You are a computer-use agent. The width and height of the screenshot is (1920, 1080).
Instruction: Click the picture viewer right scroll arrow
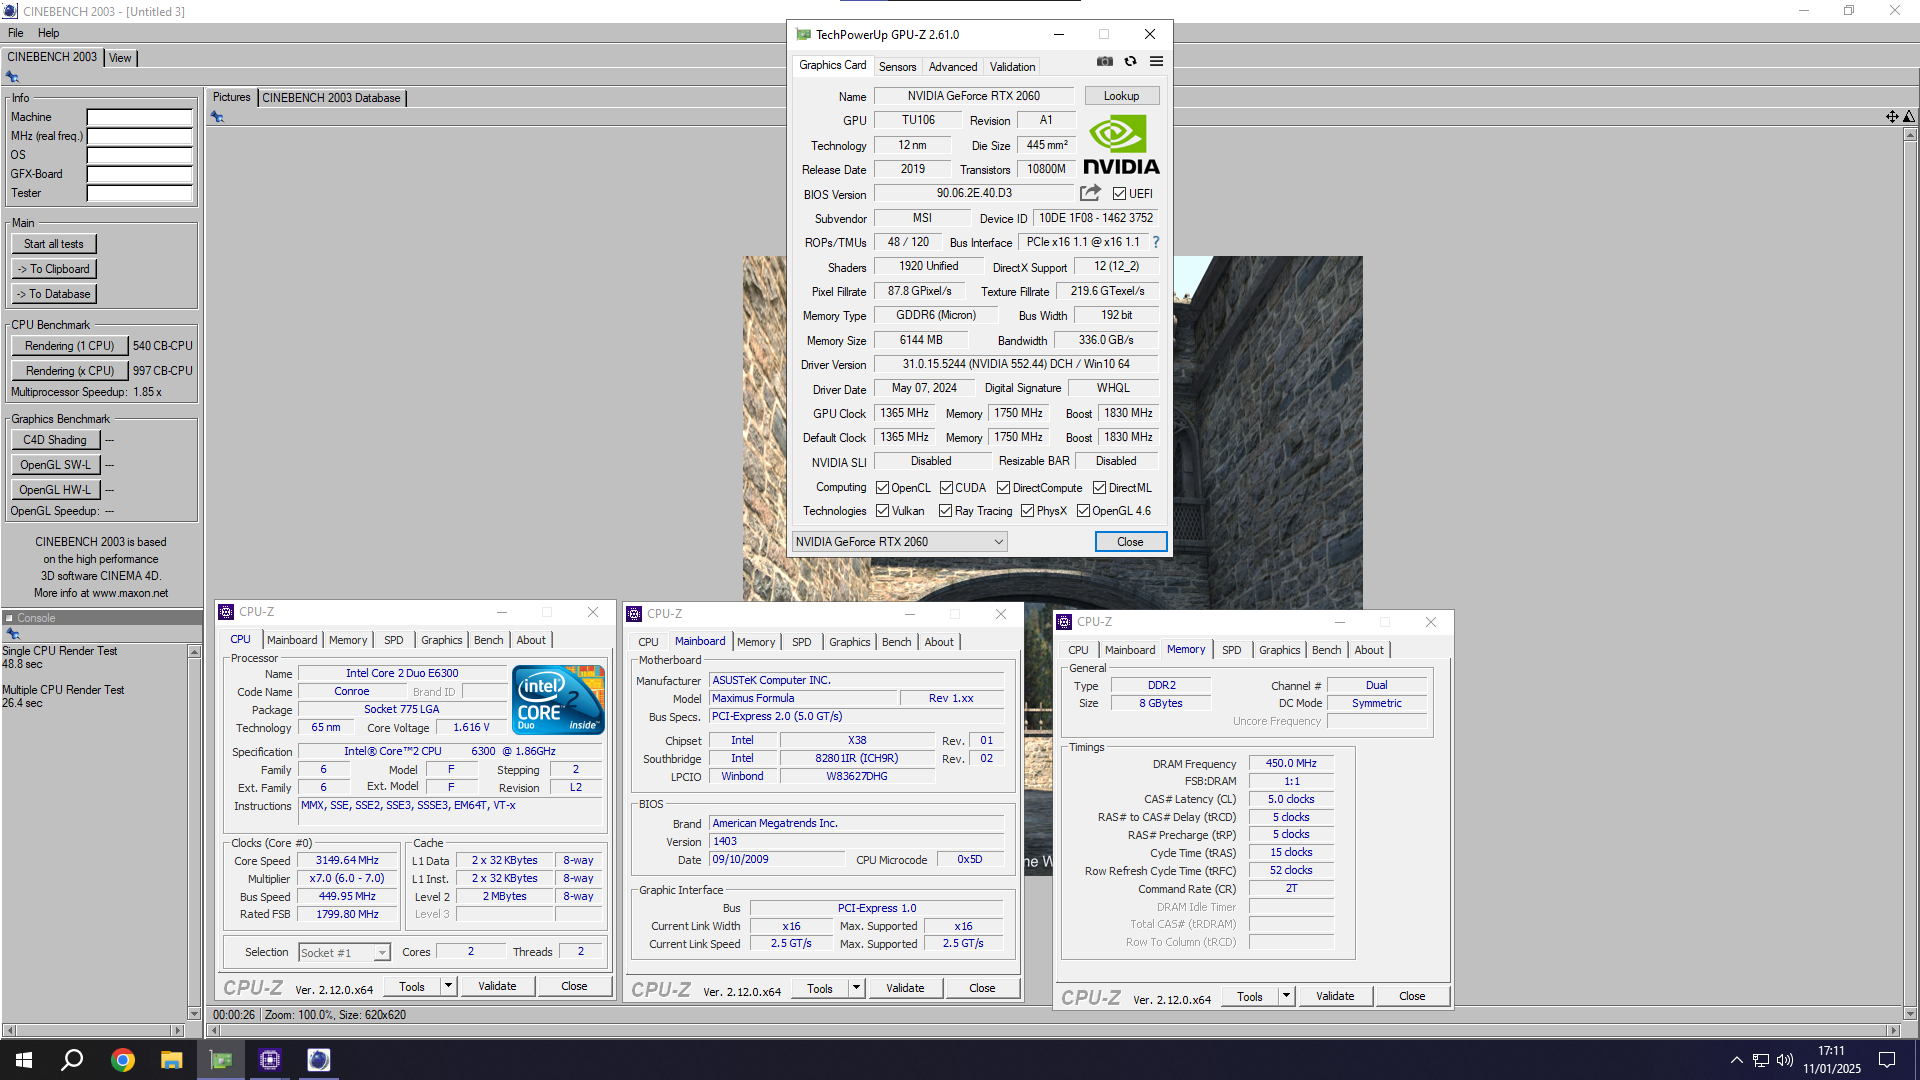click(1893, 1030)
